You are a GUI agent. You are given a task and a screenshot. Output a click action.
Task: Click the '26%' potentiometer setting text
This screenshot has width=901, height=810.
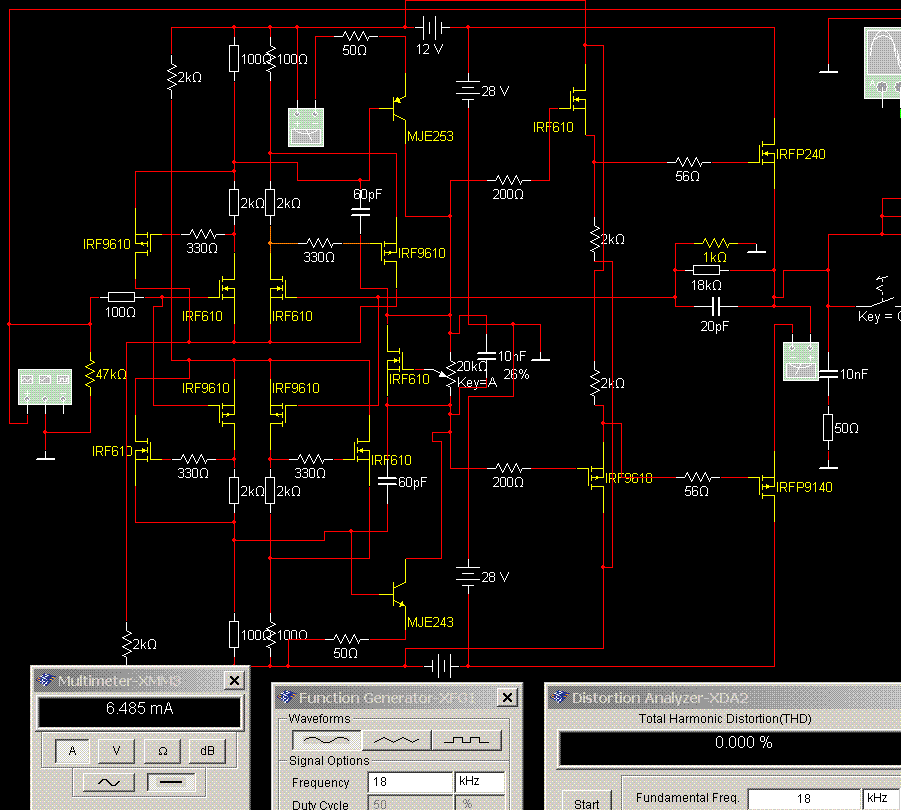(x=516, y=375)
